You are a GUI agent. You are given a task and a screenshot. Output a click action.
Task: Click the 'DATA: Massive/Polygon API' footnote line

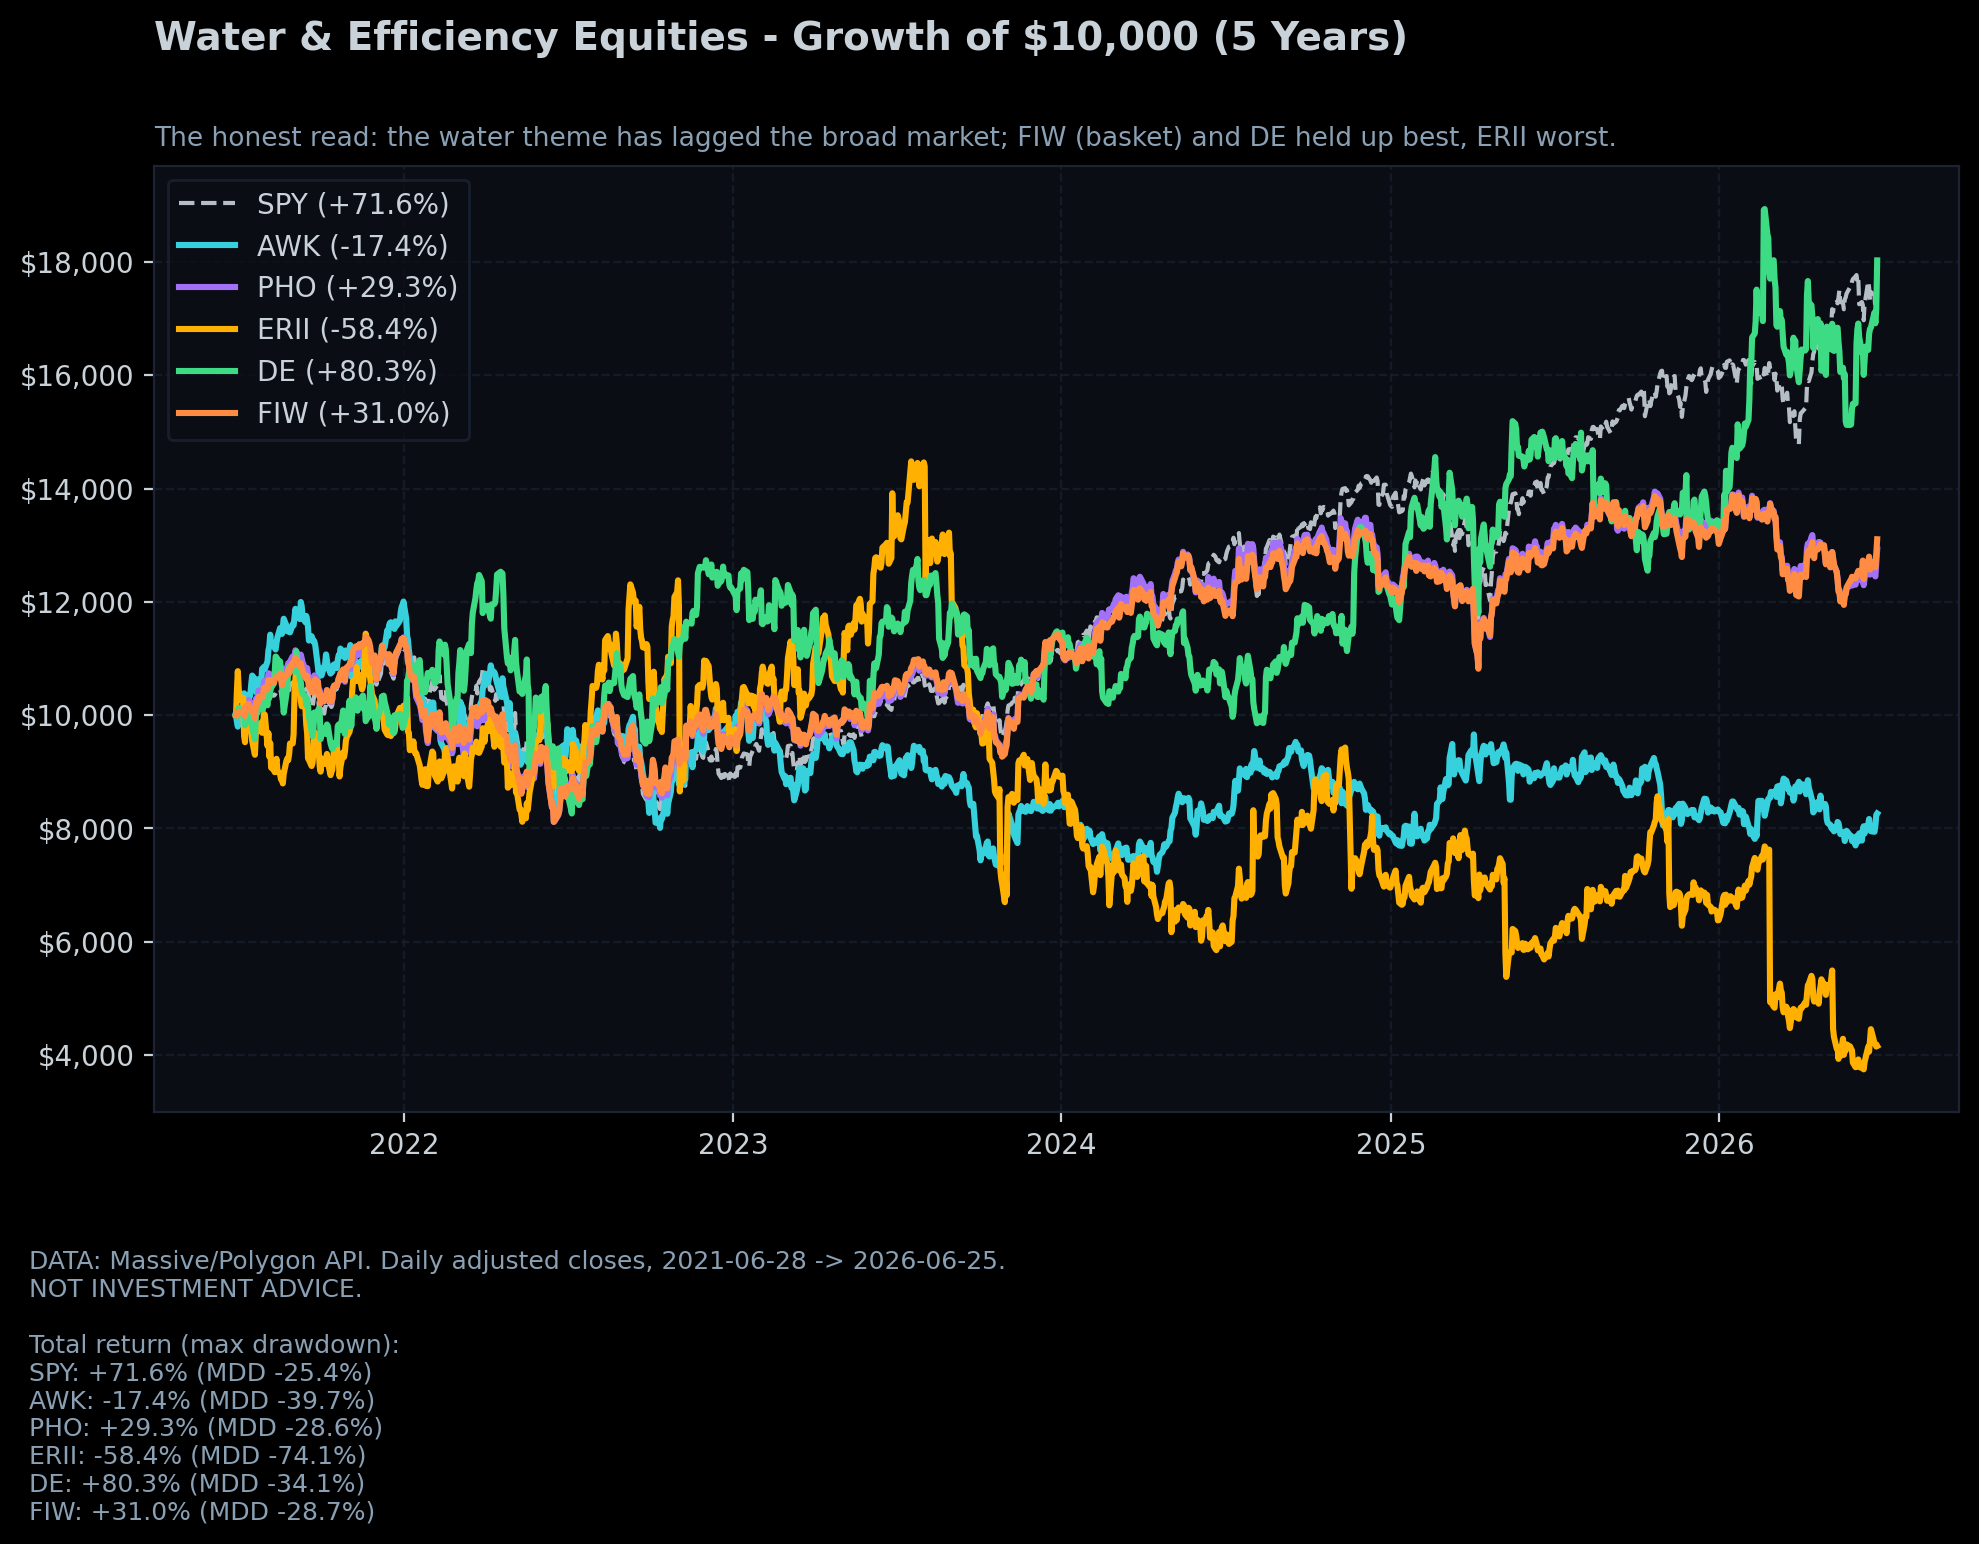(x=517, y=1261)
